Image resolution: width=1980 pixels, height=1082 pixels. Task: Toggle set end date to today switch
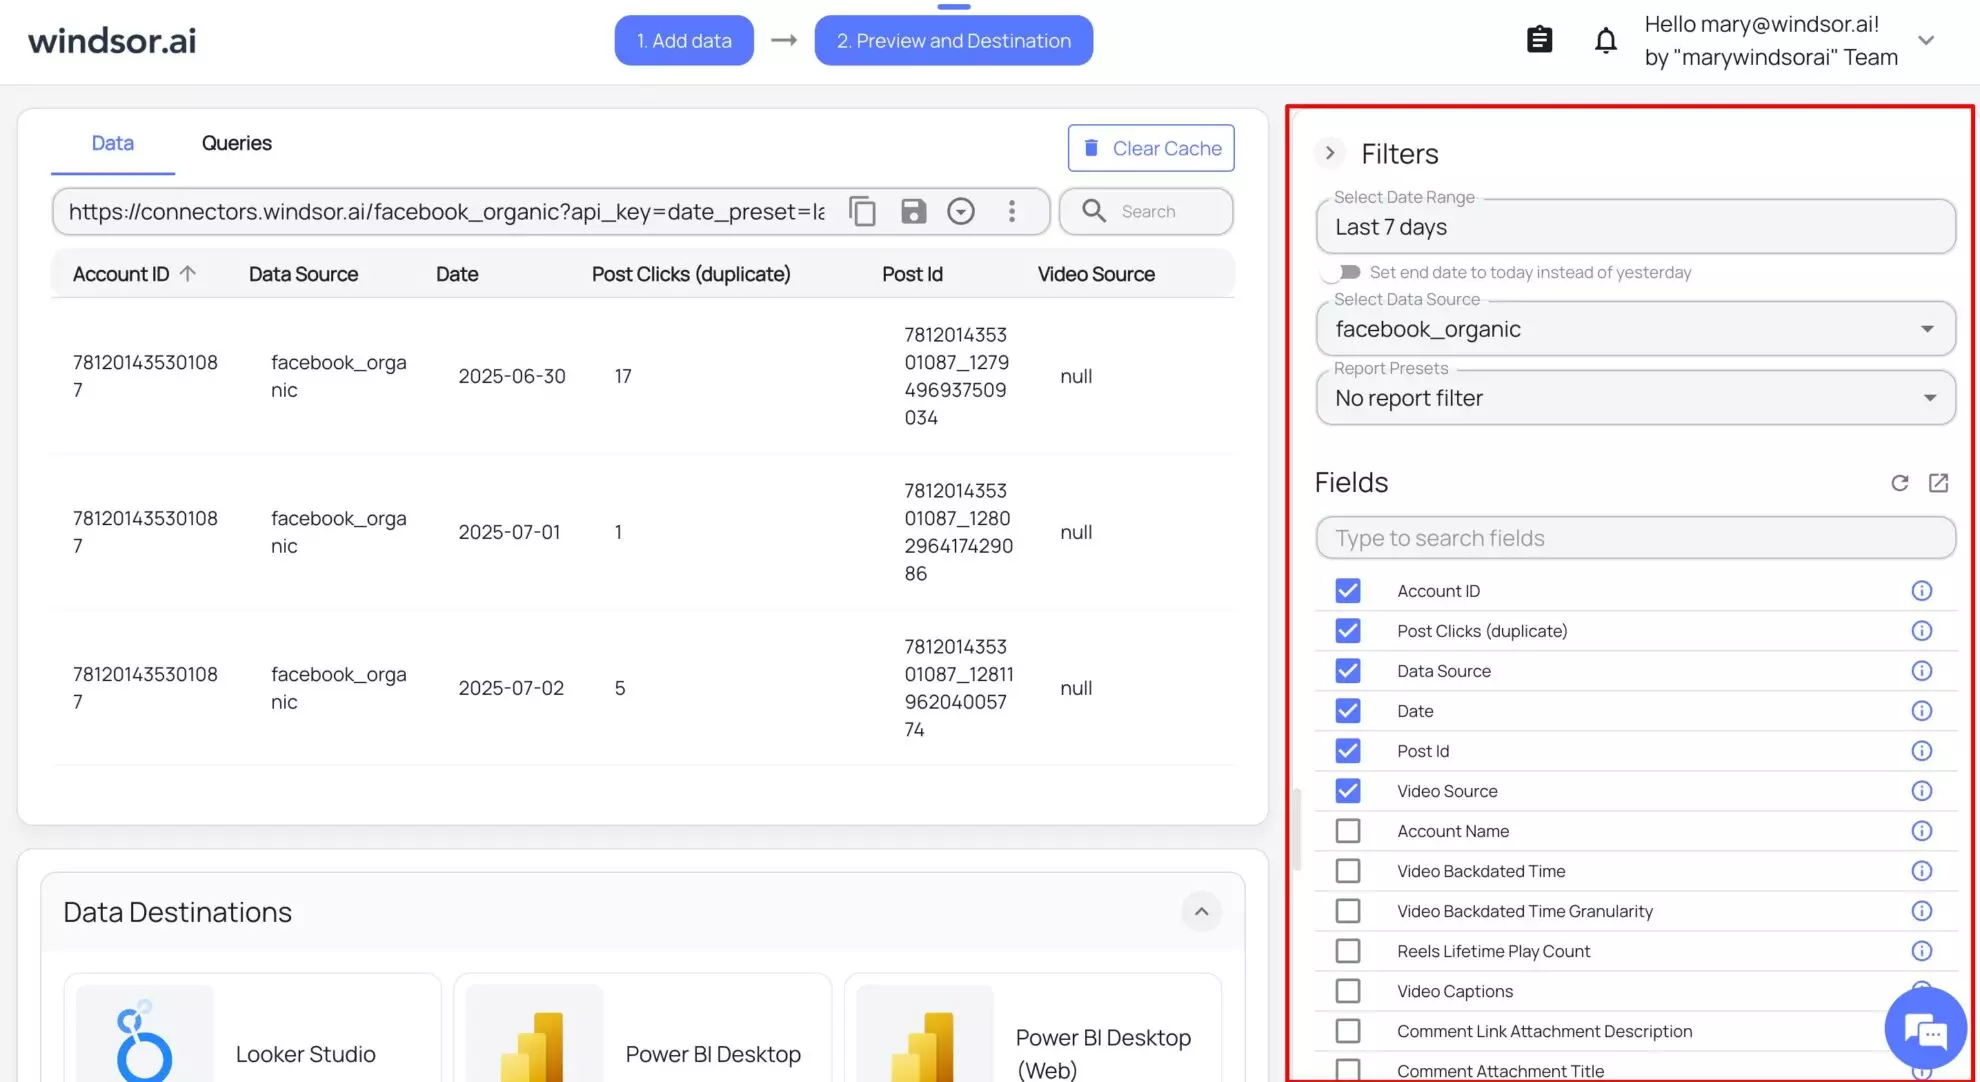[x=1341, y=272]
